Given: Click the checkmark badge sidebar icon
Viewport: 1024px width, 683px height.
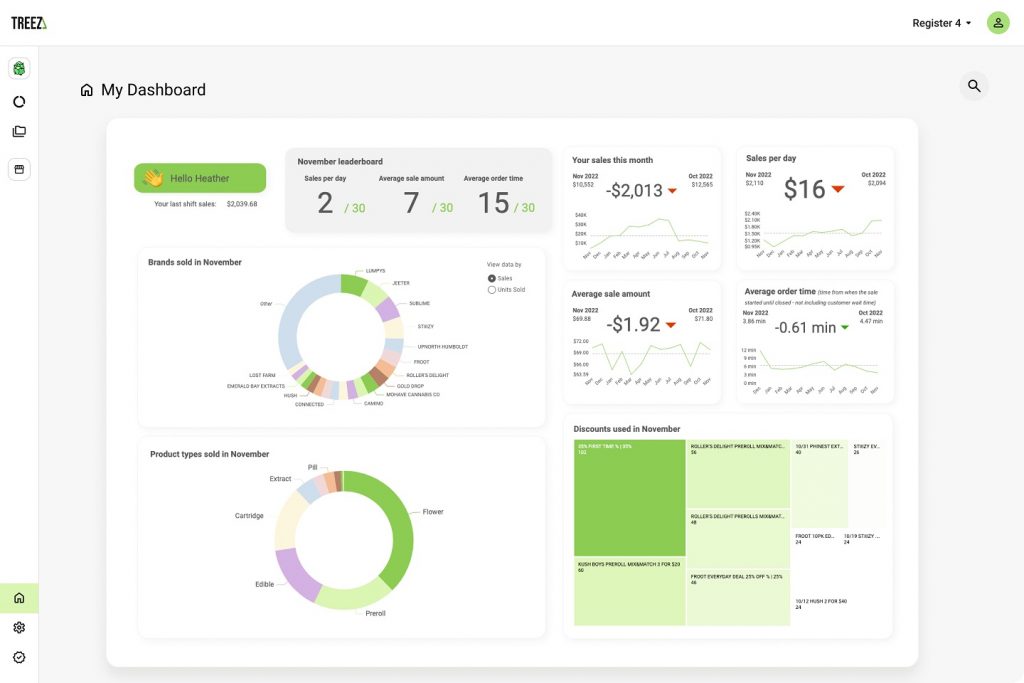Looking at the screenshot, I should [x=19, y=657].
